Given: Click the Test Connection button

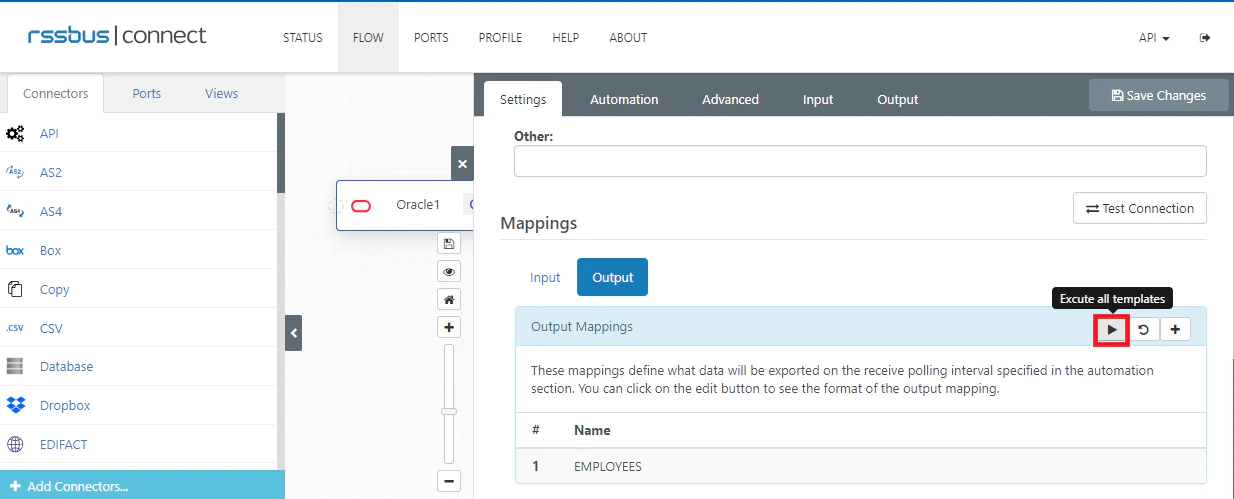Looking at the screenshot, I should [1139, 208].
